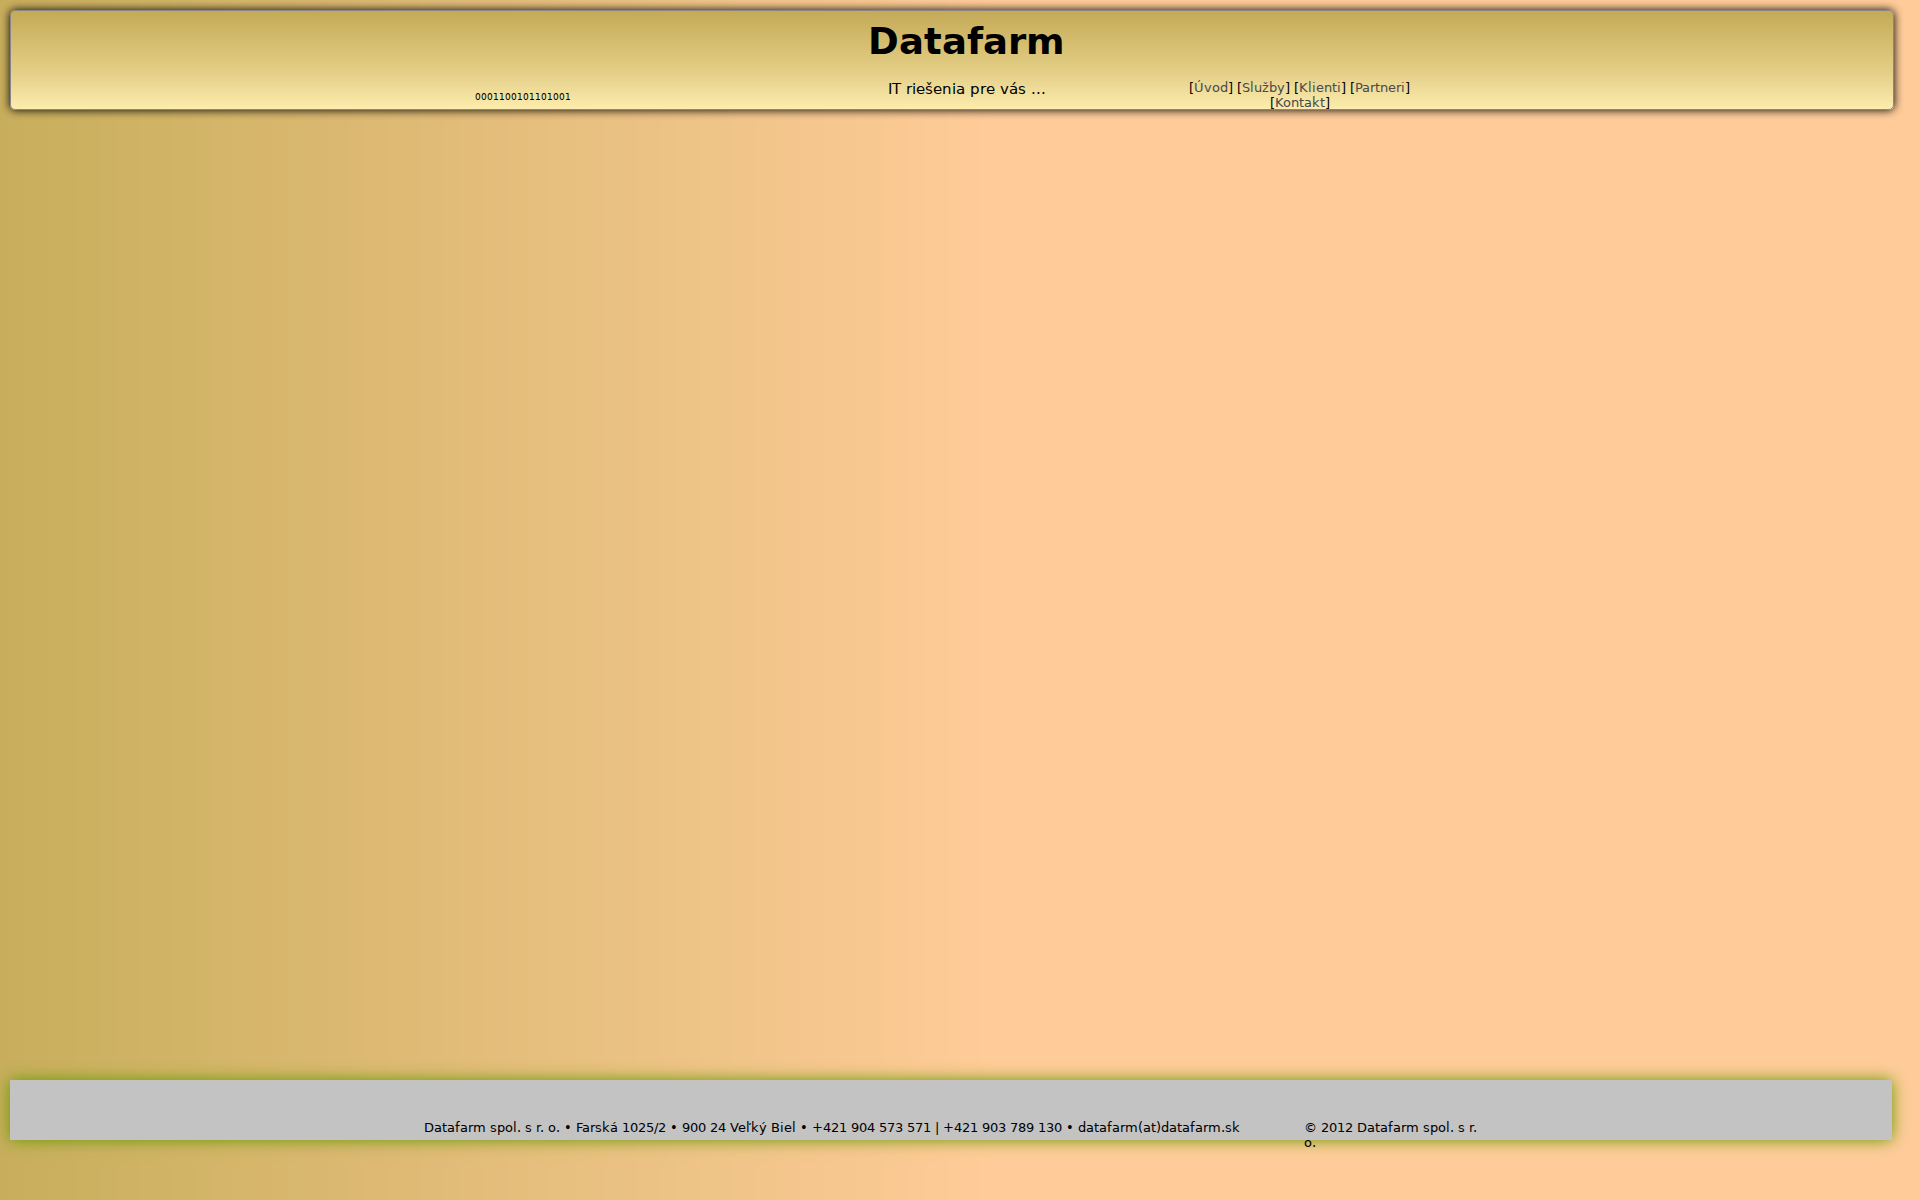Click the separator between phone numbers
Viewport: 1920px width, 1200px height.
coord(937,1126)
